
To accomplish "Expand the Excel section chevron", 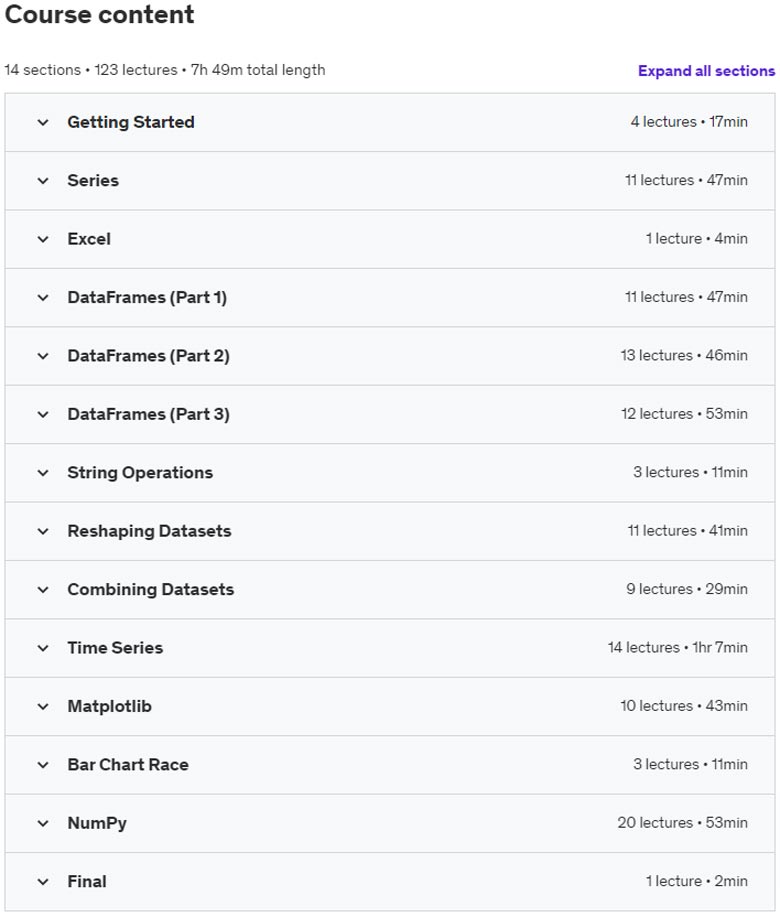I will coord(43,239).
